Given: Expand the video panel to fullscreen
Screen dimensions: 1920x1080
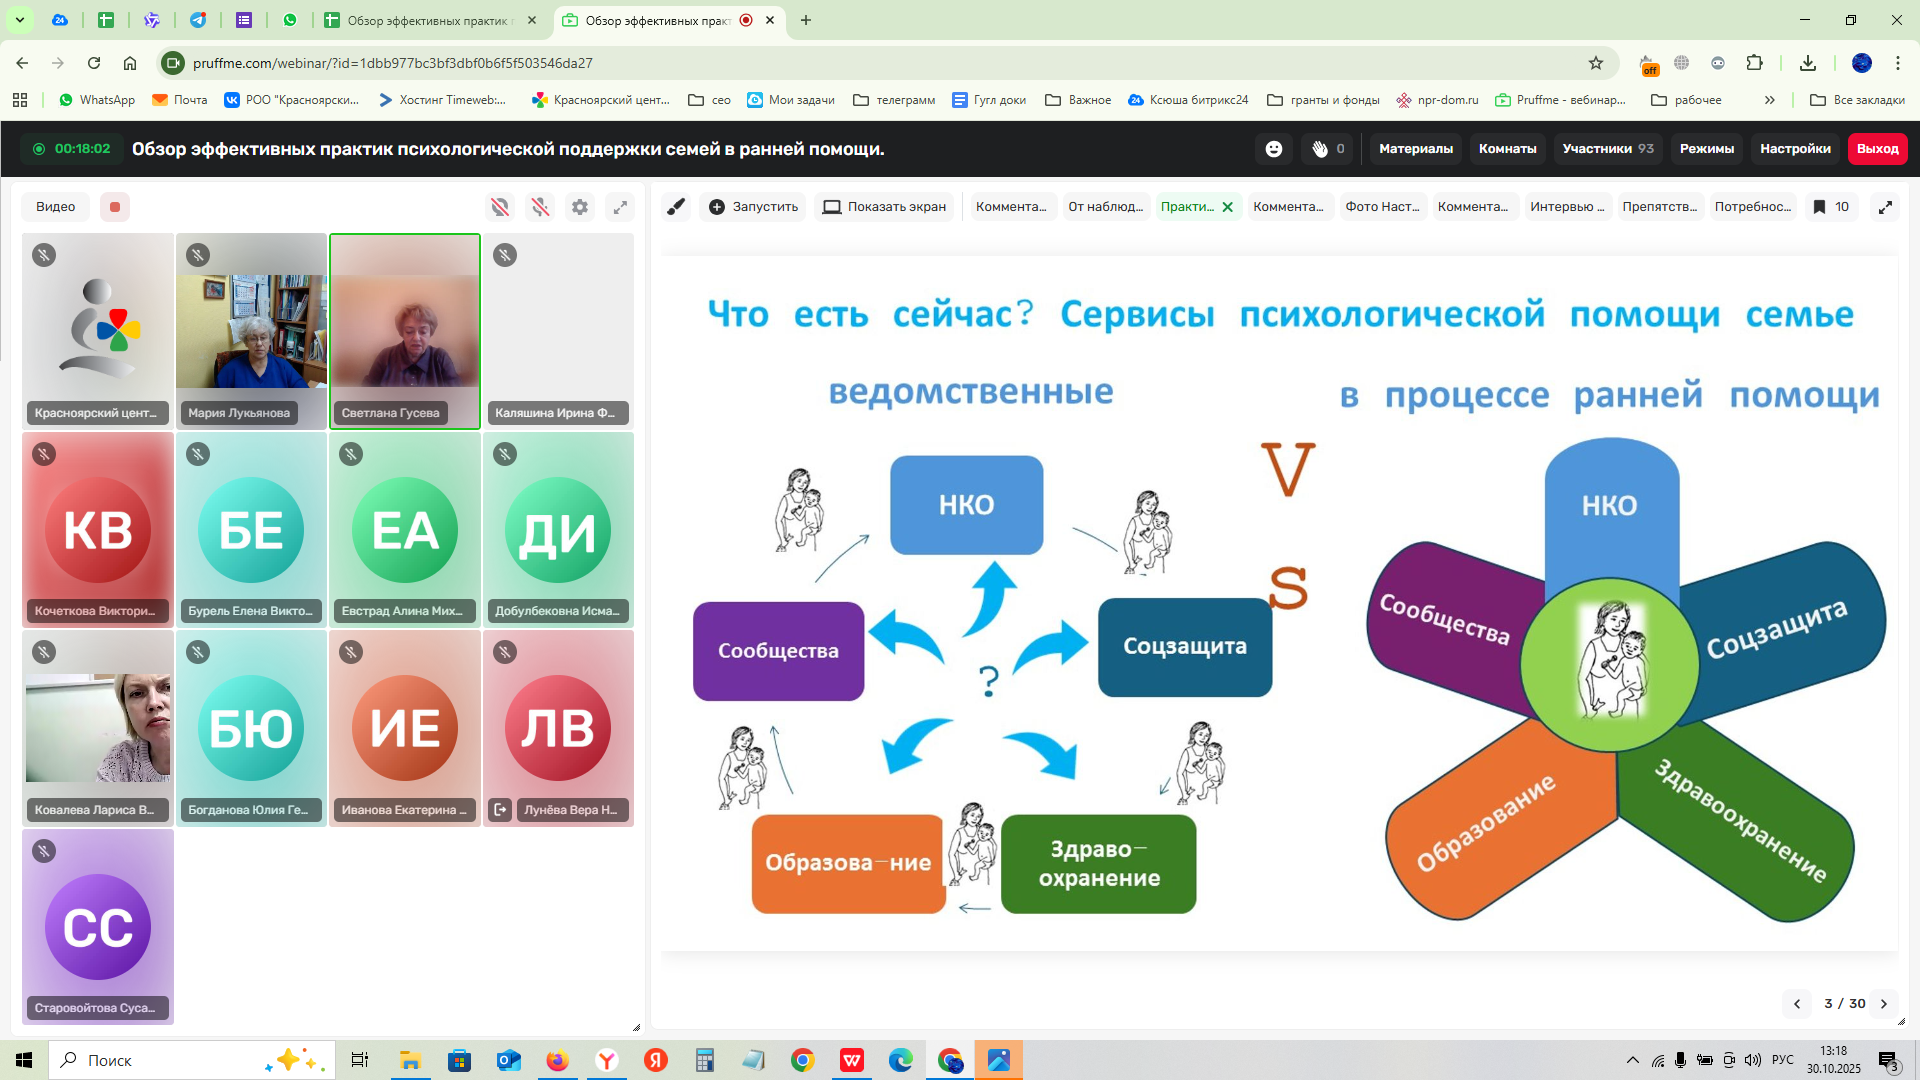Looking at the screenshot, I should click(x=620, y=207).
